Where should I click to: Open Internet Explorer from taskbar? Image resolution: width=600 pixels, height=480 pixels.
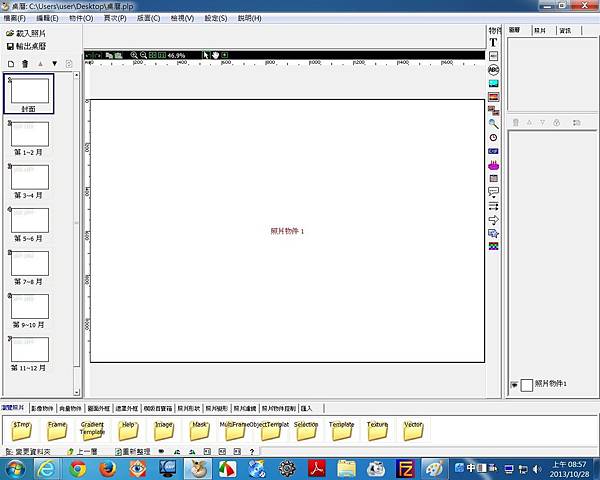(47, 469)
